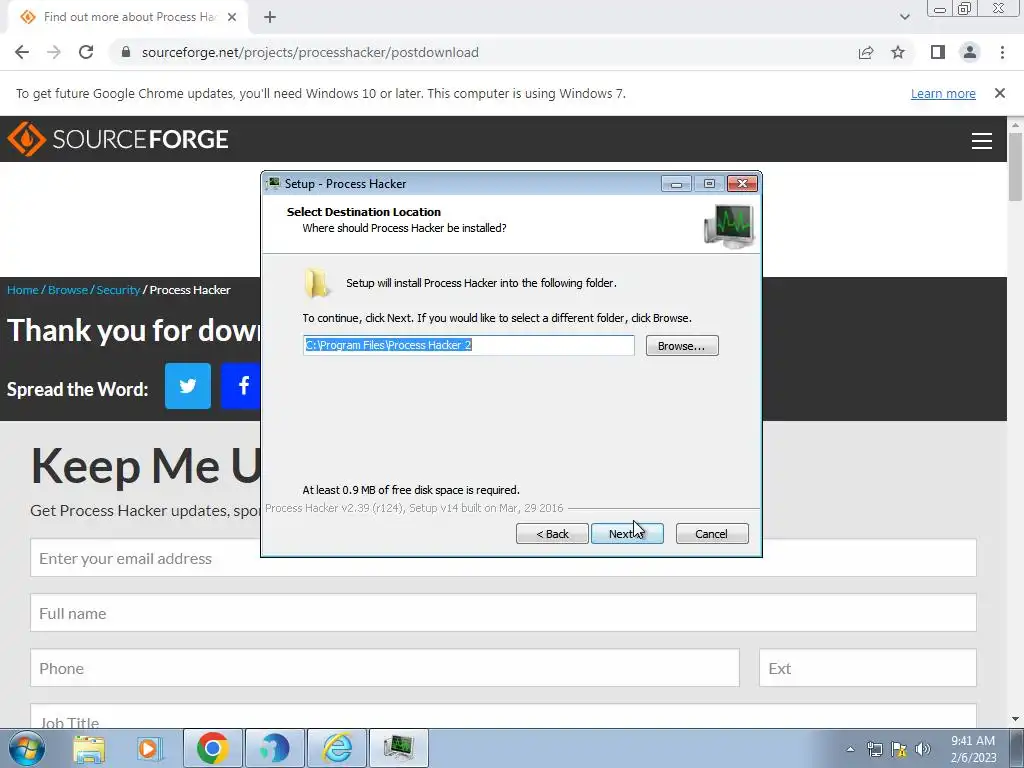The width and height of the screenshot is (1024, 768).
Task: Open Internet Explorer from taskbar
Action: 337,748
